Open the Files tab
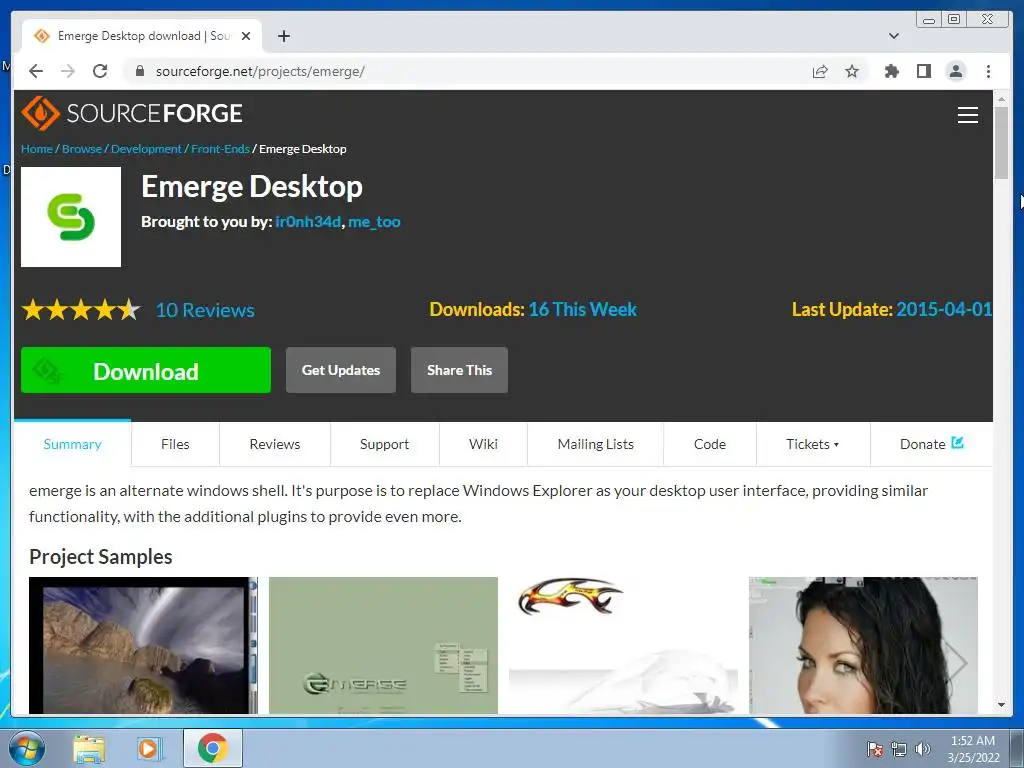The image size is (1024, 768). (175, 444)
